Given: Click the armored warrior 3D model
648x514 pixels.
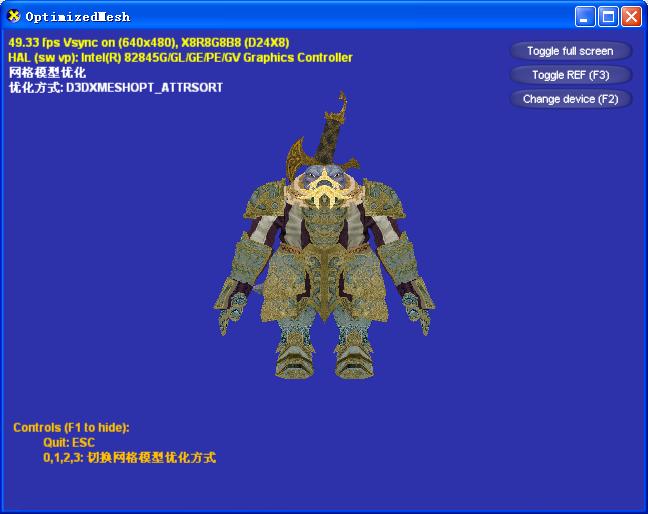Looking at the screenshot, I should 324,236.
